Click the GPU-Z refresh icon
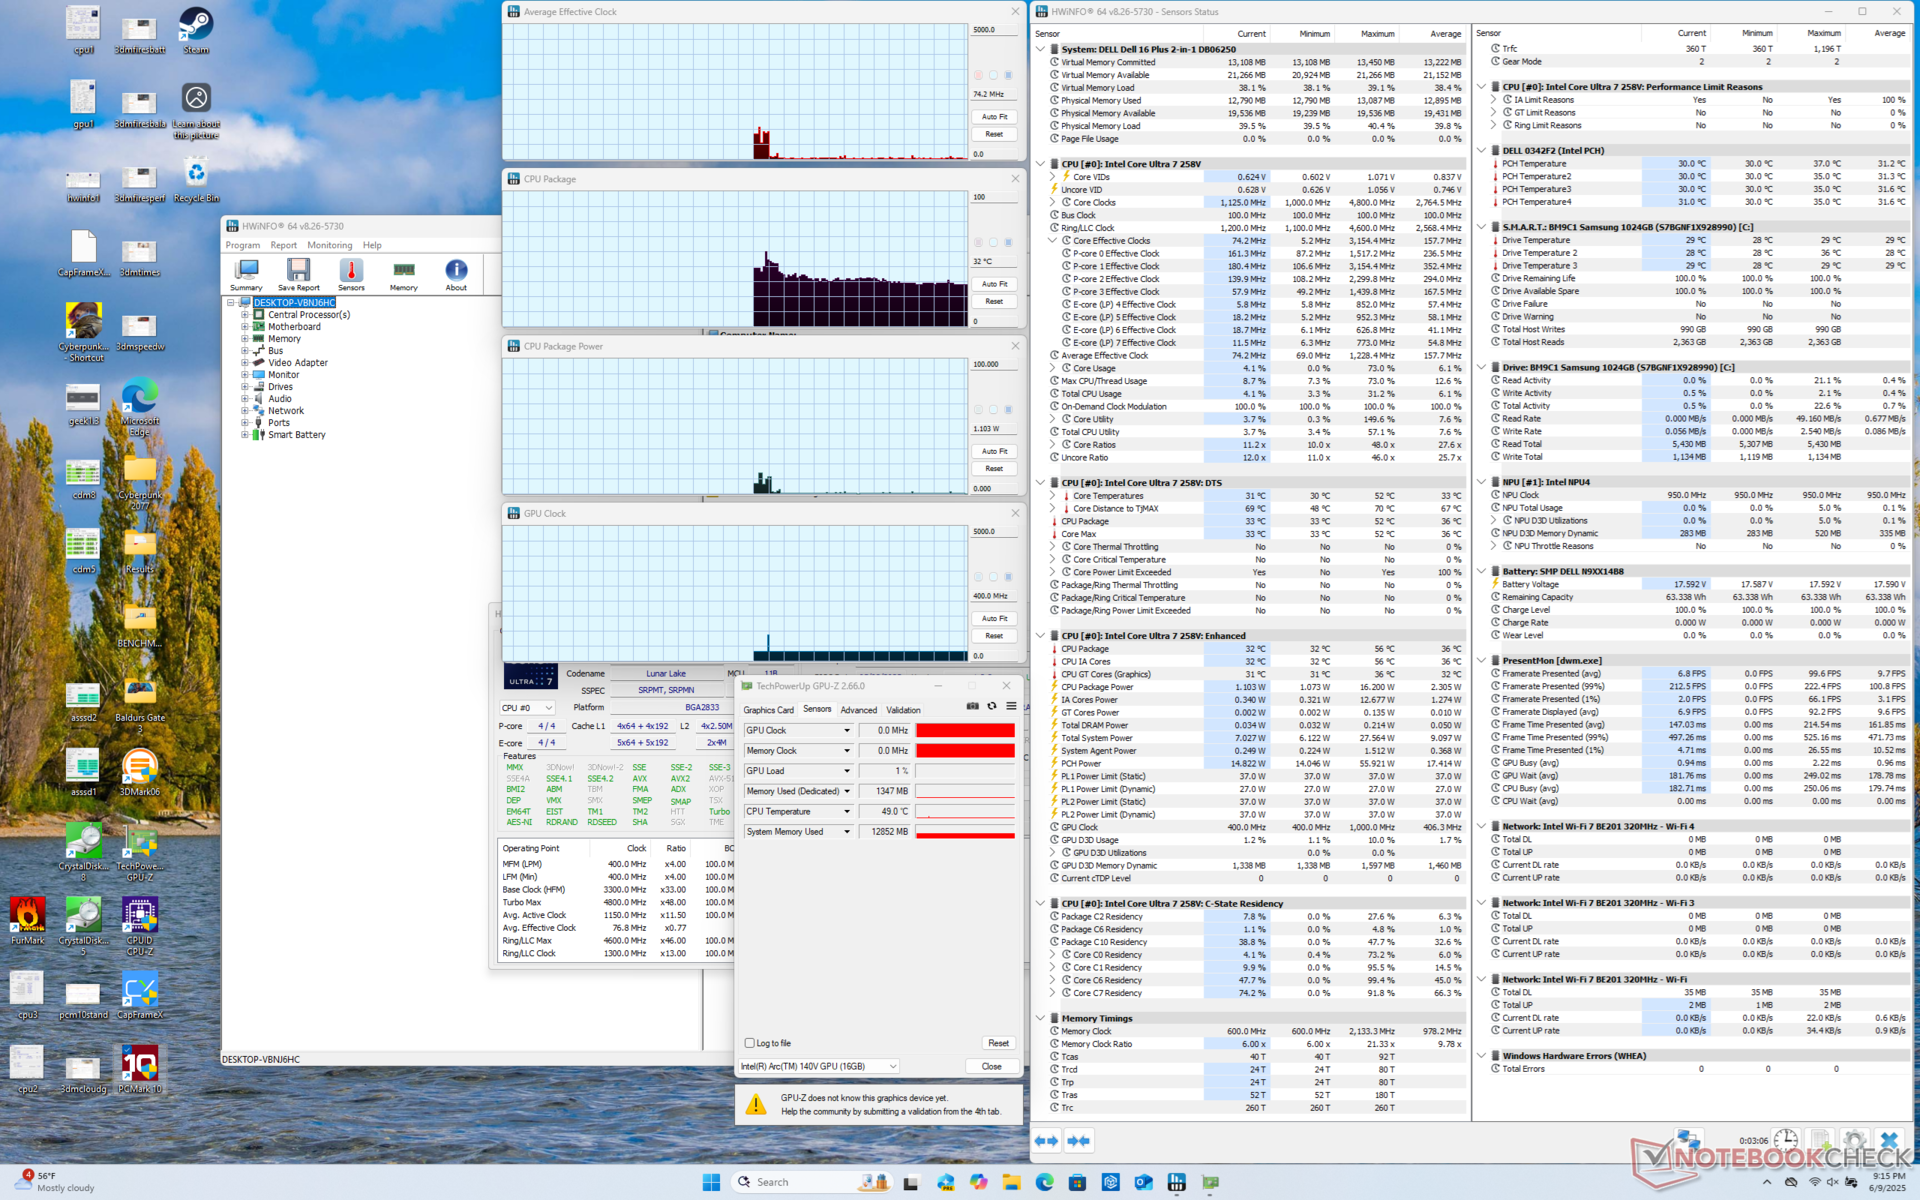 tap(992, 707)
